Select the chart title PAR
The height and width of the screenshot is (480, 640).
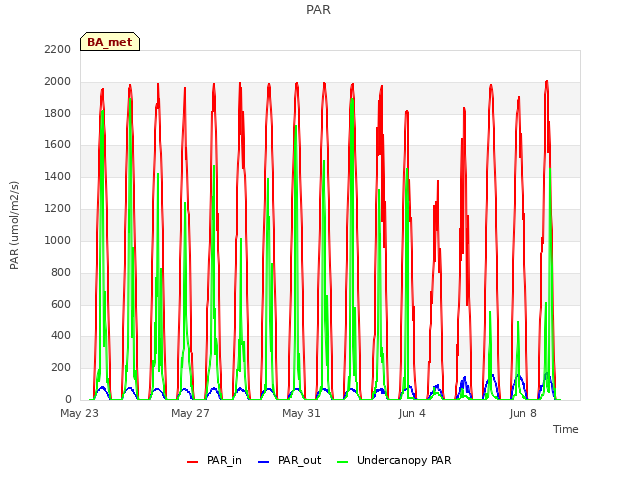[318, 9]
